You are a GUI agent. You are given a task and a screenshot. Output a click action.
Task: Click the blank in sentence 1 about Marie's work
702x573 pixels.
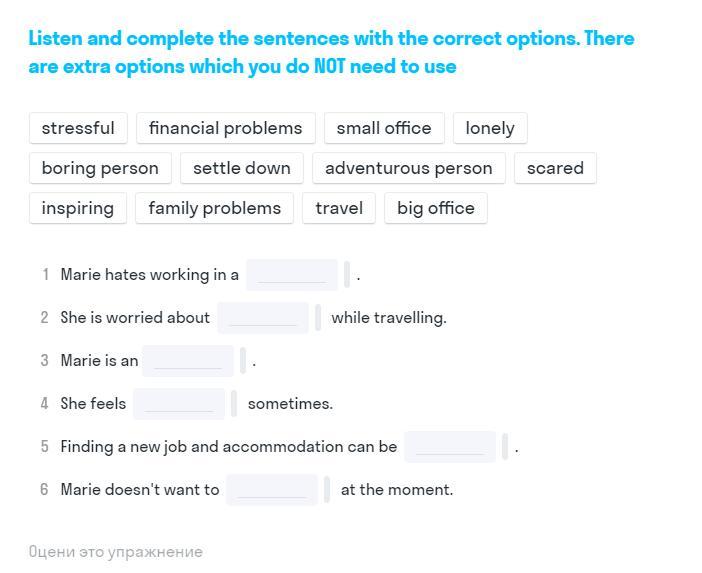(292, 275)
